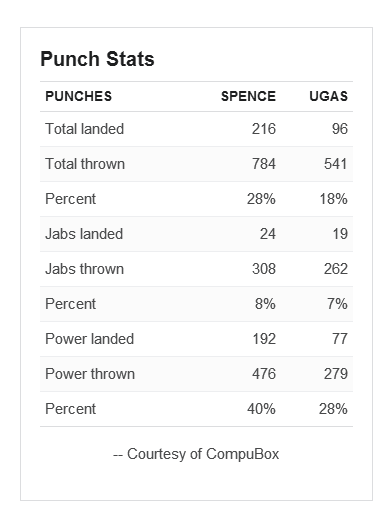Click Ugas's jabs thrown value 262
The height and width of the screenshot is (518, 390).
(336, 269)
